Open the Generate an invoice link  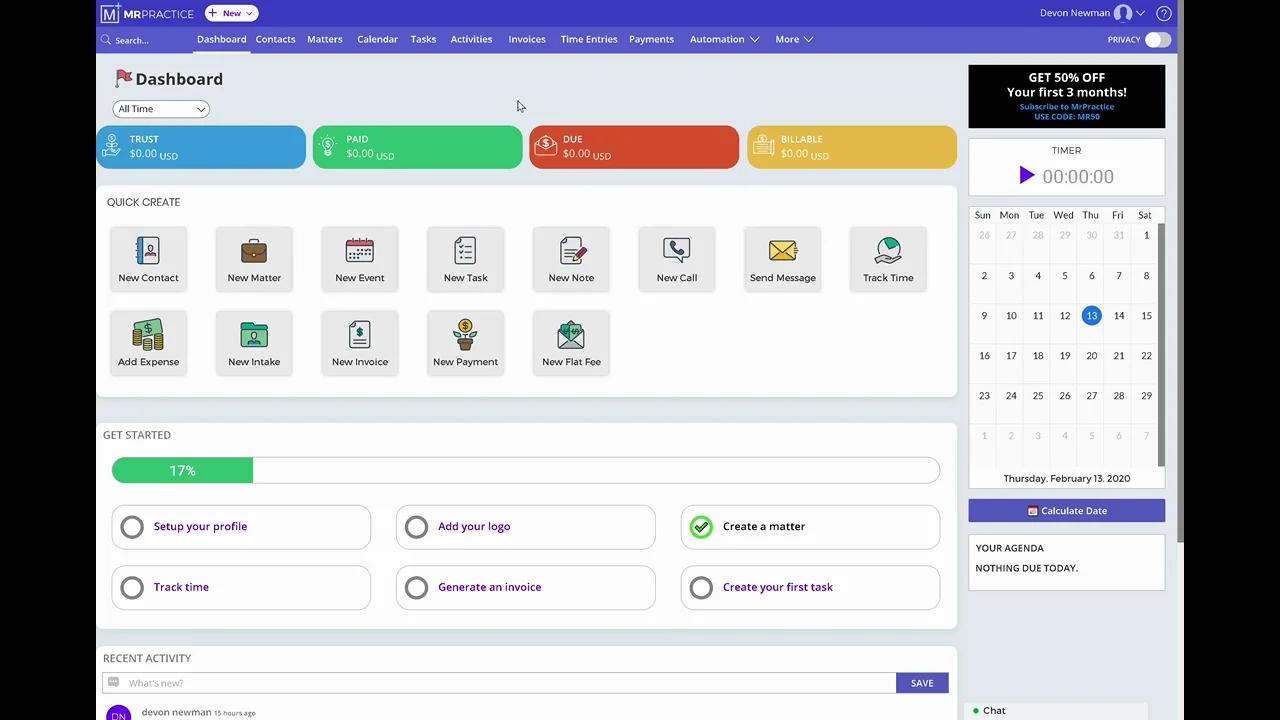pyautogui.click(x=489, y=588)
